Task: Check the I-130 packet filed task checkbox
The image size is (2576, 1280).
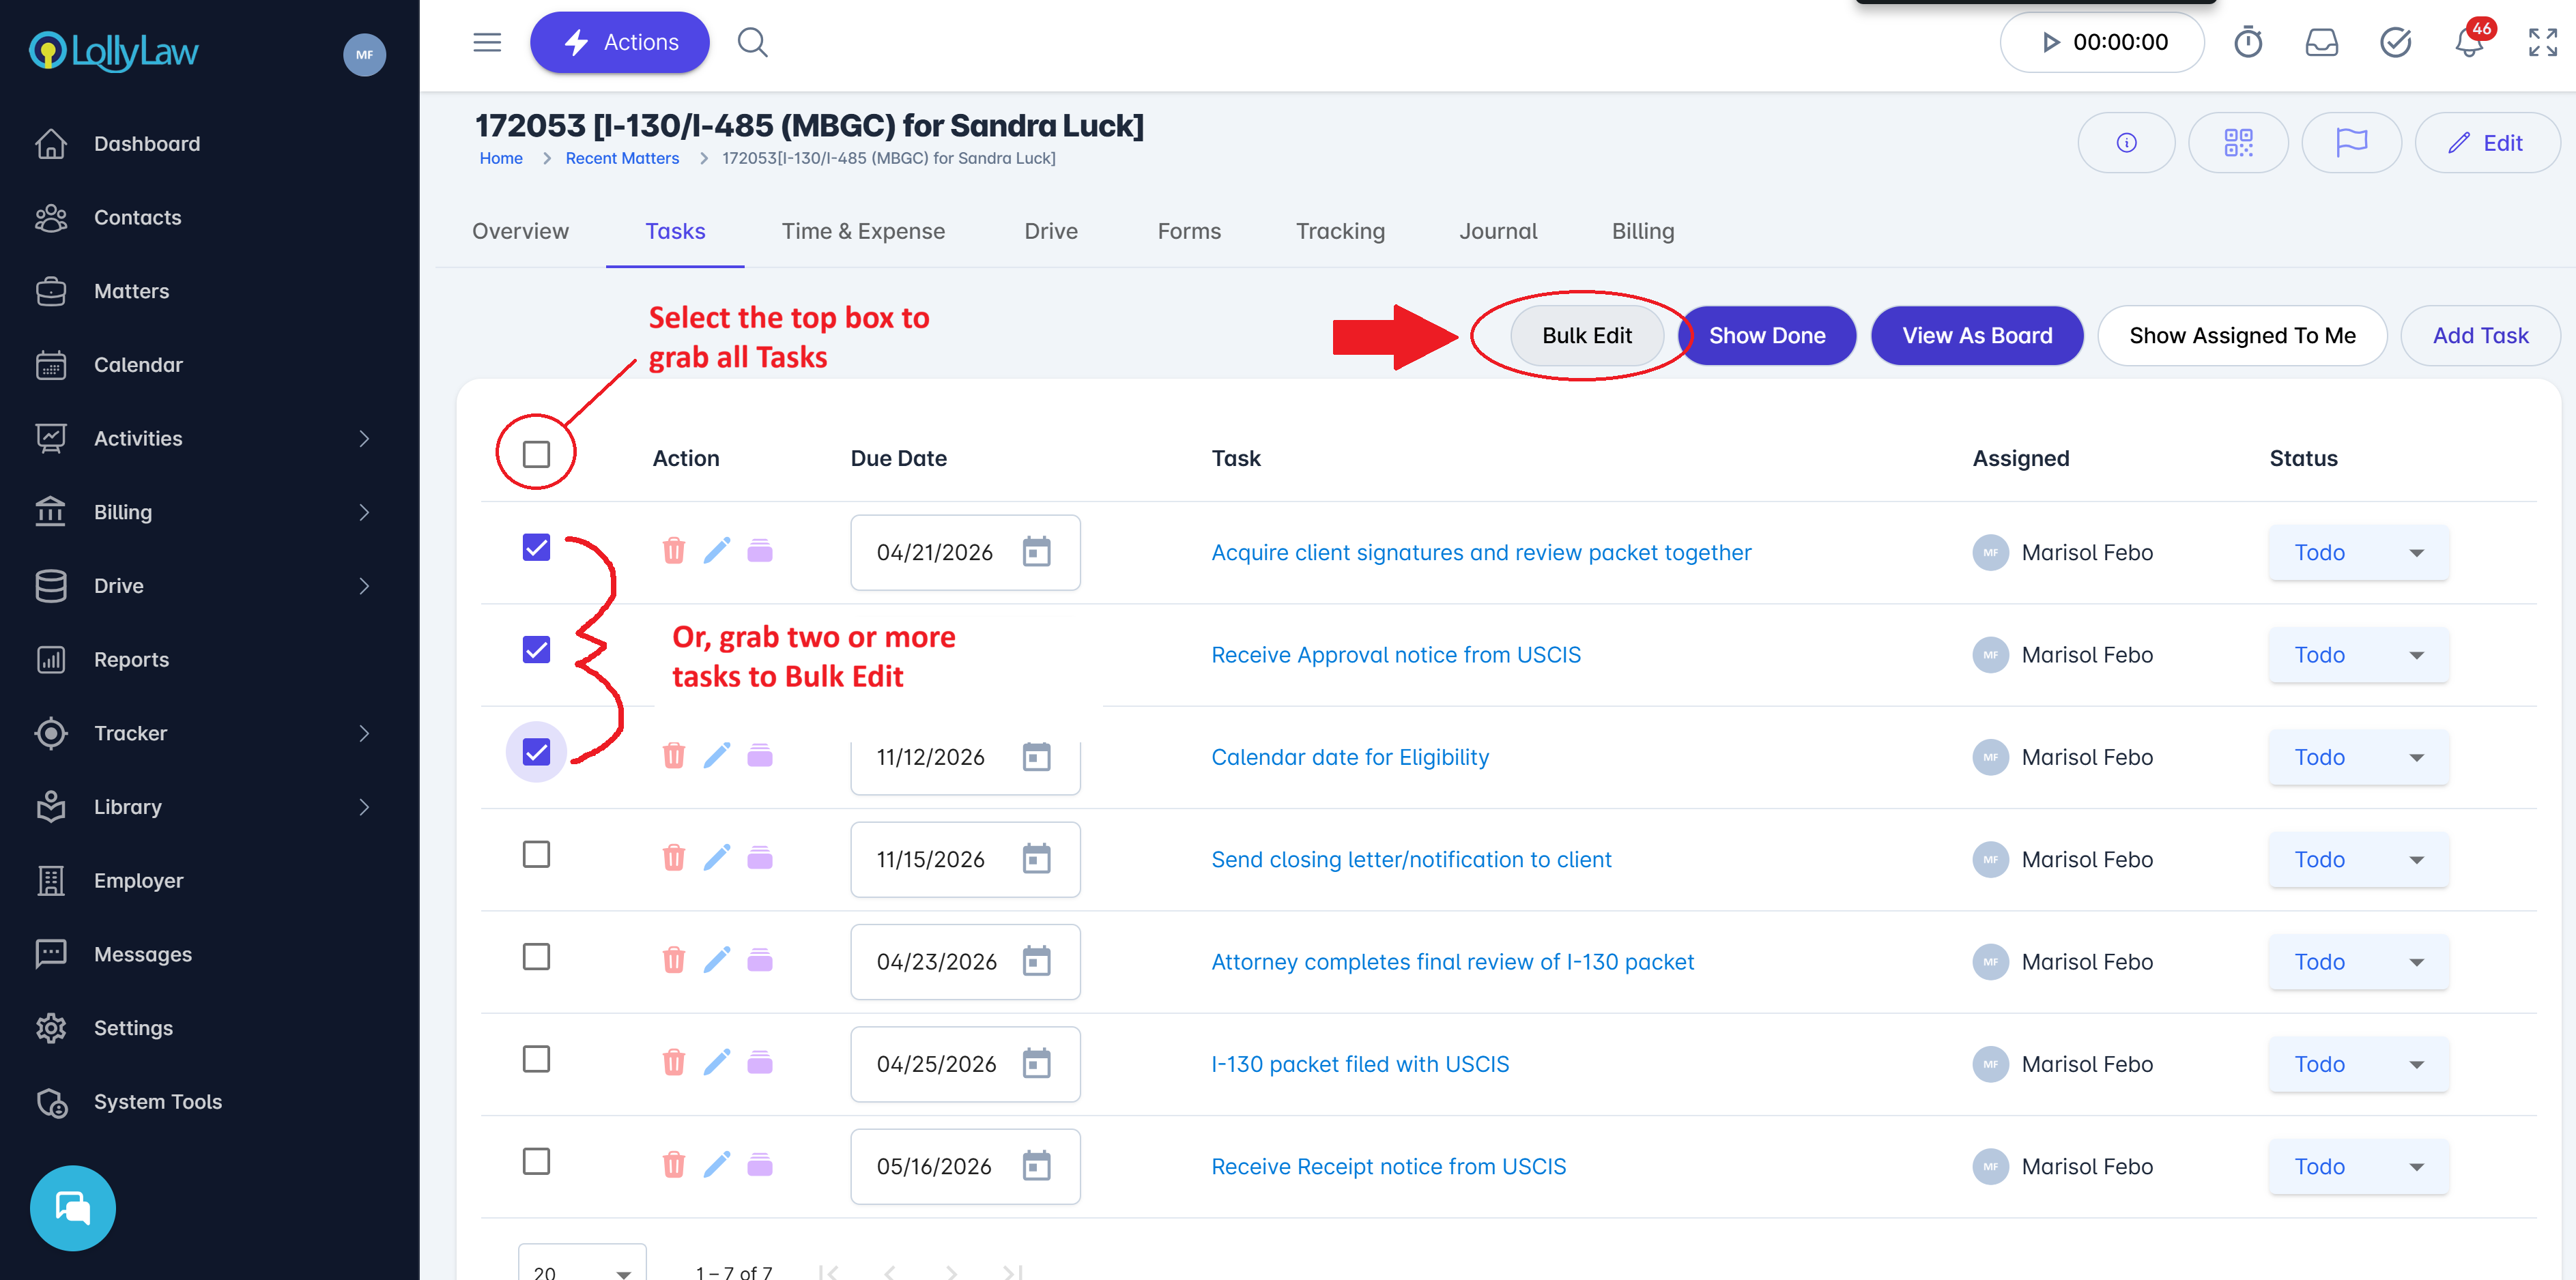Action: (536, 1059)
